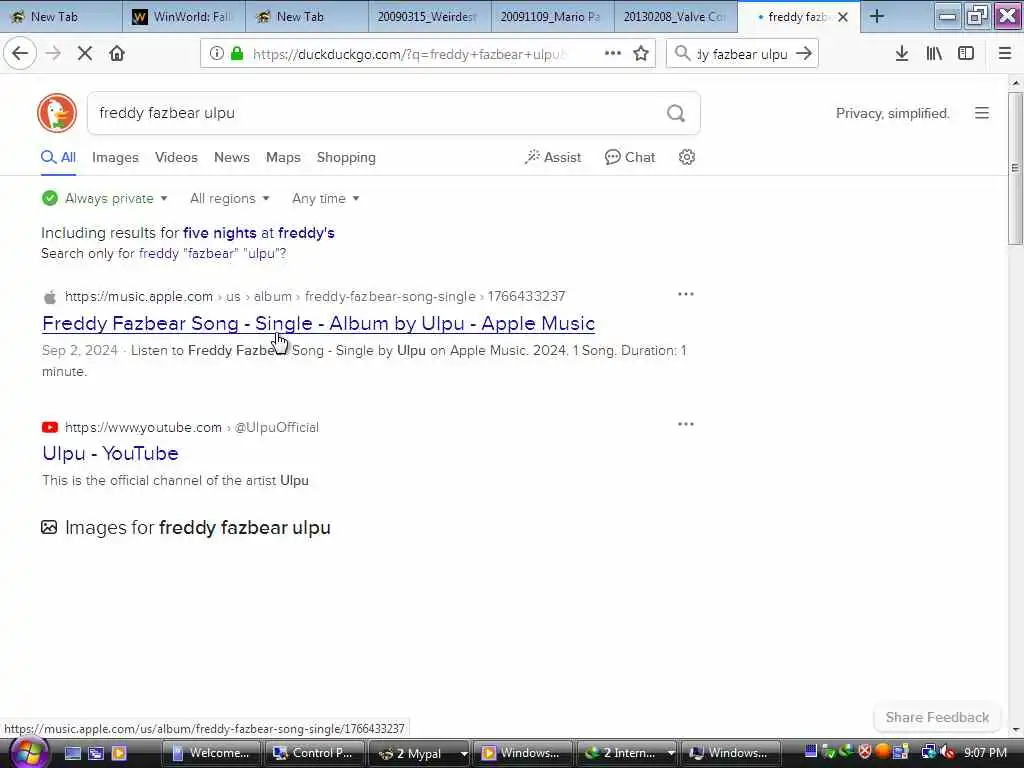1024x768 pixels.
Task: Click the Share Feedback button
Action: point(937,718)
